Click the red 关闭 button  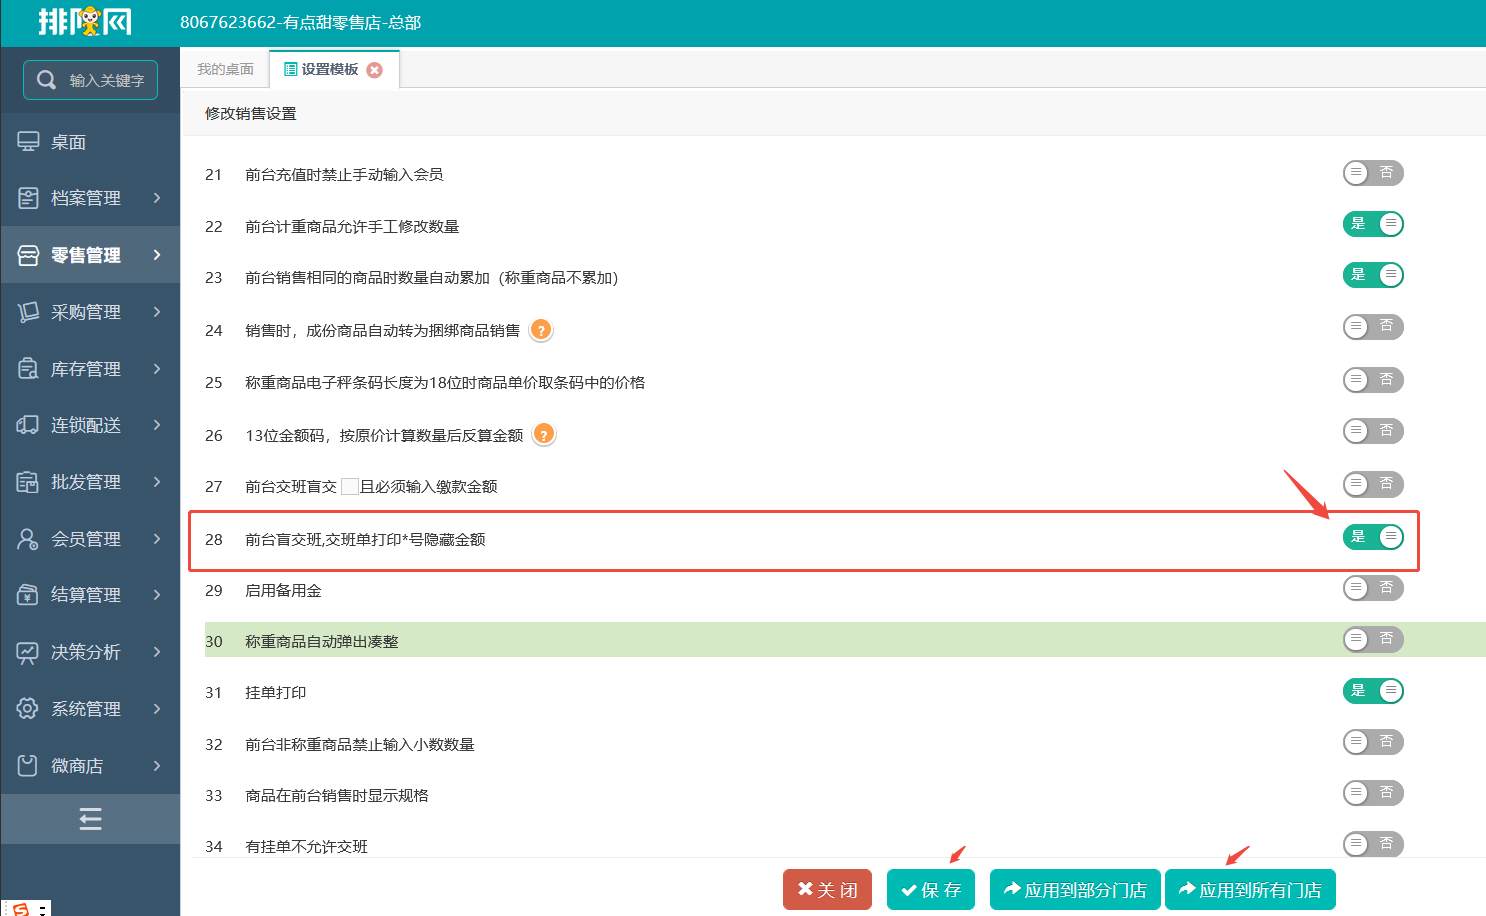tap(827, 890)
